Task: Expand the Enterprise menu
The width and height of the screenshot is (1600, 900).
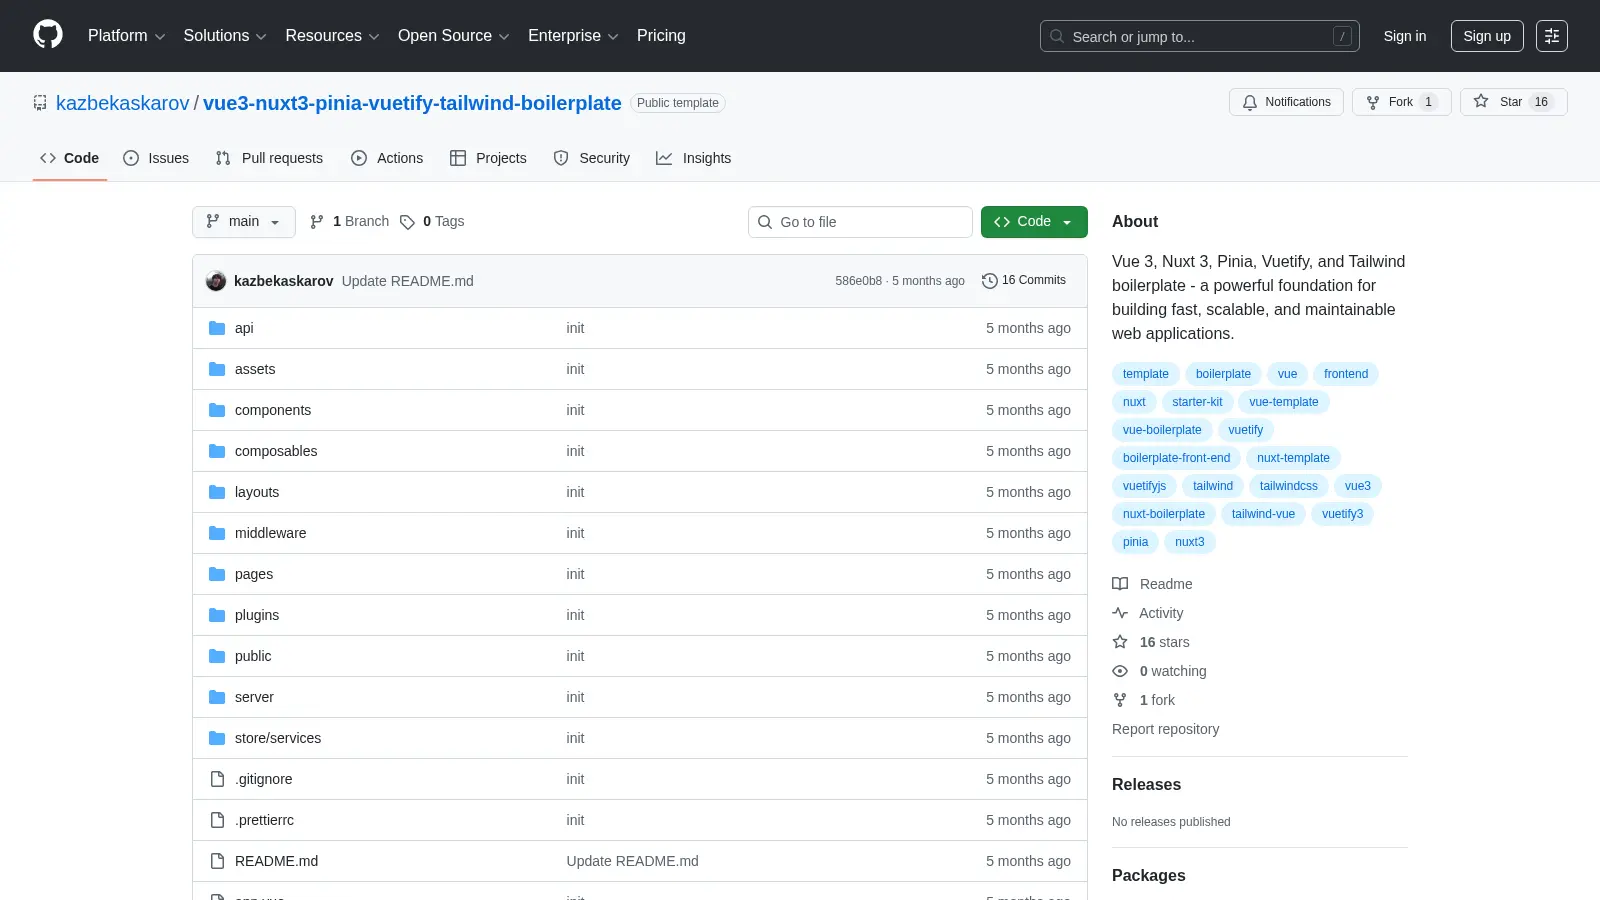Action: pyautogui.click(x=573, y=36)
